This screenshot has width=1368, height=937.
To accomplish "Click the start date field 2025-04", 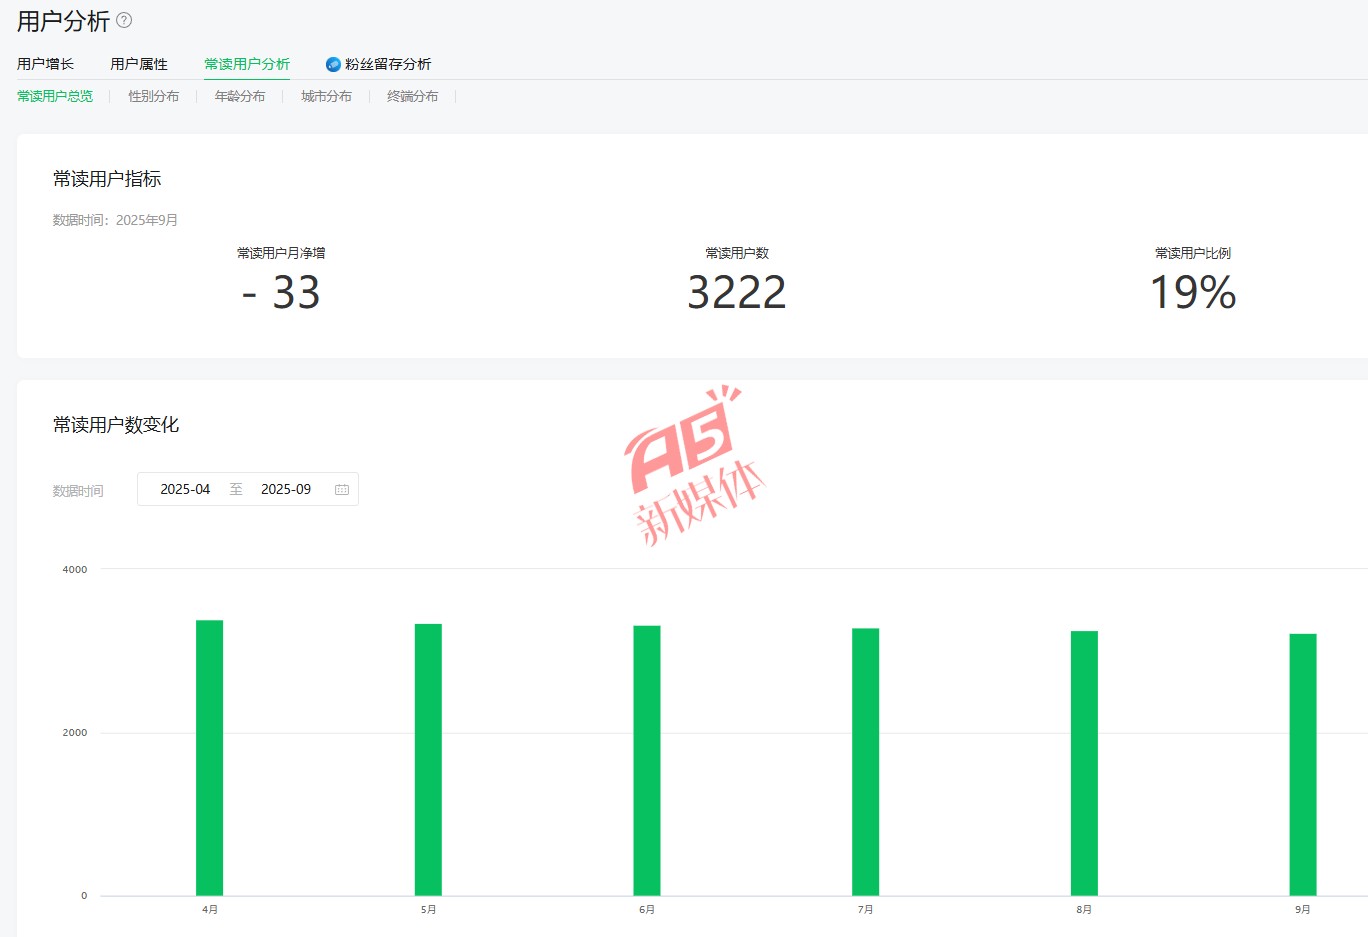I will (185, 490).
